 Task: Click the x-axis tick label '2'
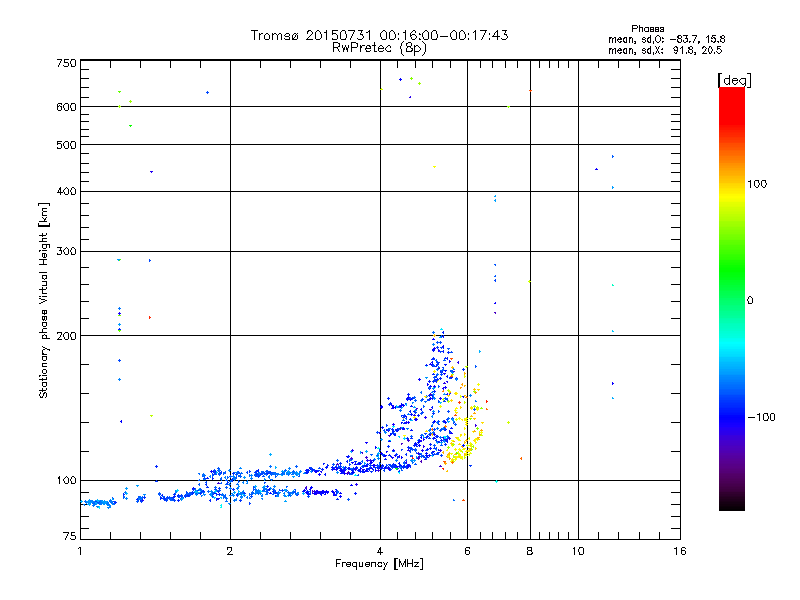[230, 551]
